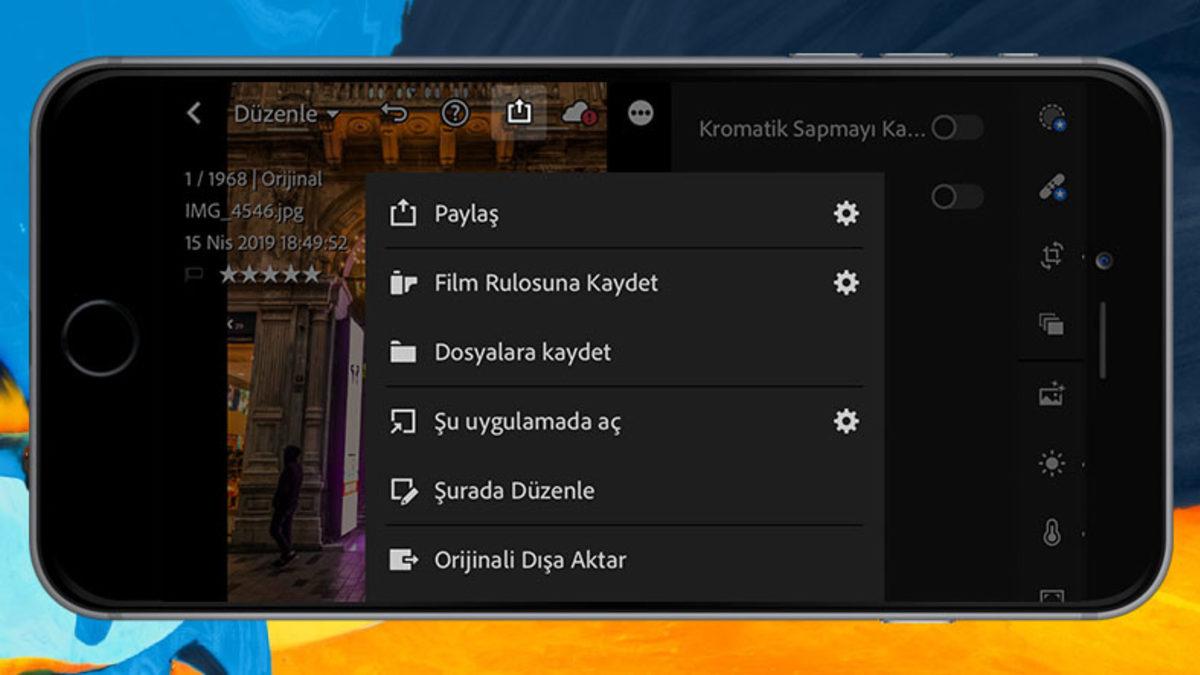Set the photo rating via the five stars
Viewport: 1200px width, 675px height.
pyautogui.click(x=270, y=273)
